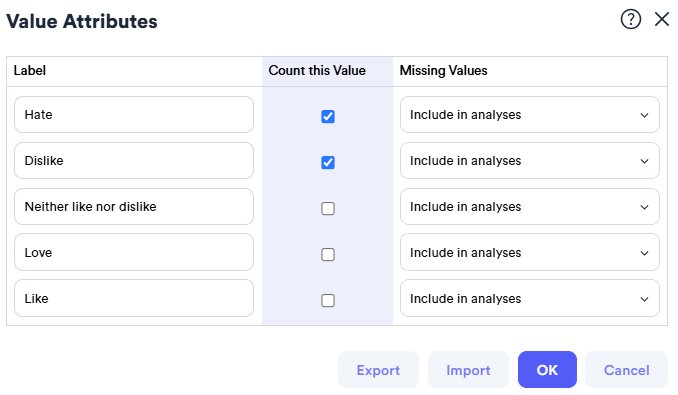Viewport: 678px width, 395px height.
Task: Click the Export button
Action: pyautogui.click(x=378, y=370)
